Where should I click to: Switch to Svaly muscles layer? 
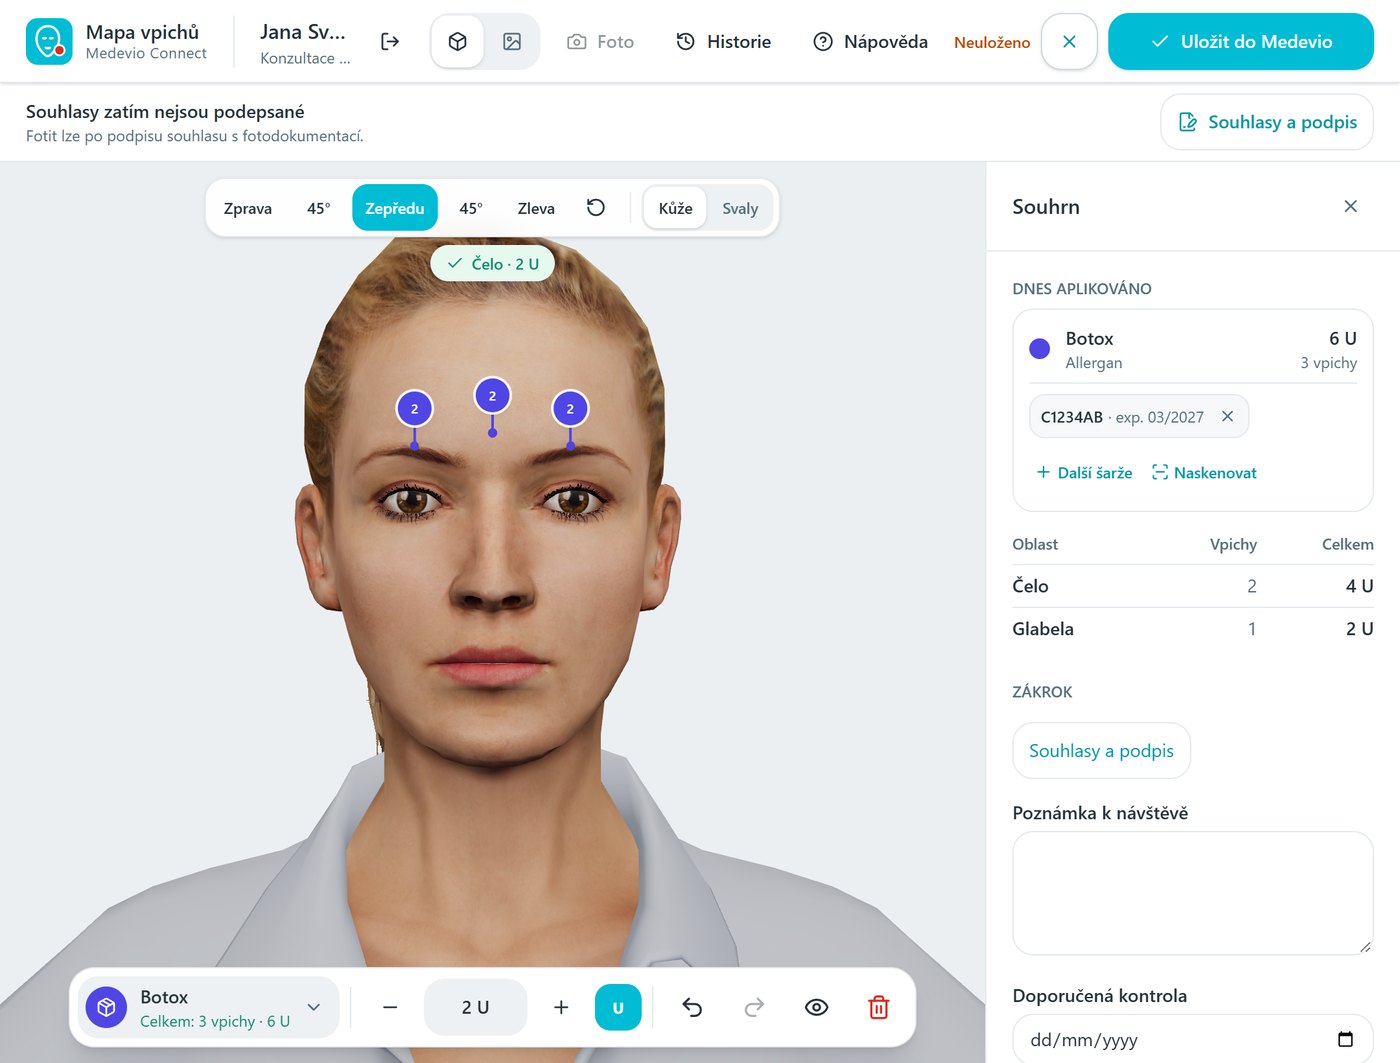(x=740, y=208)
